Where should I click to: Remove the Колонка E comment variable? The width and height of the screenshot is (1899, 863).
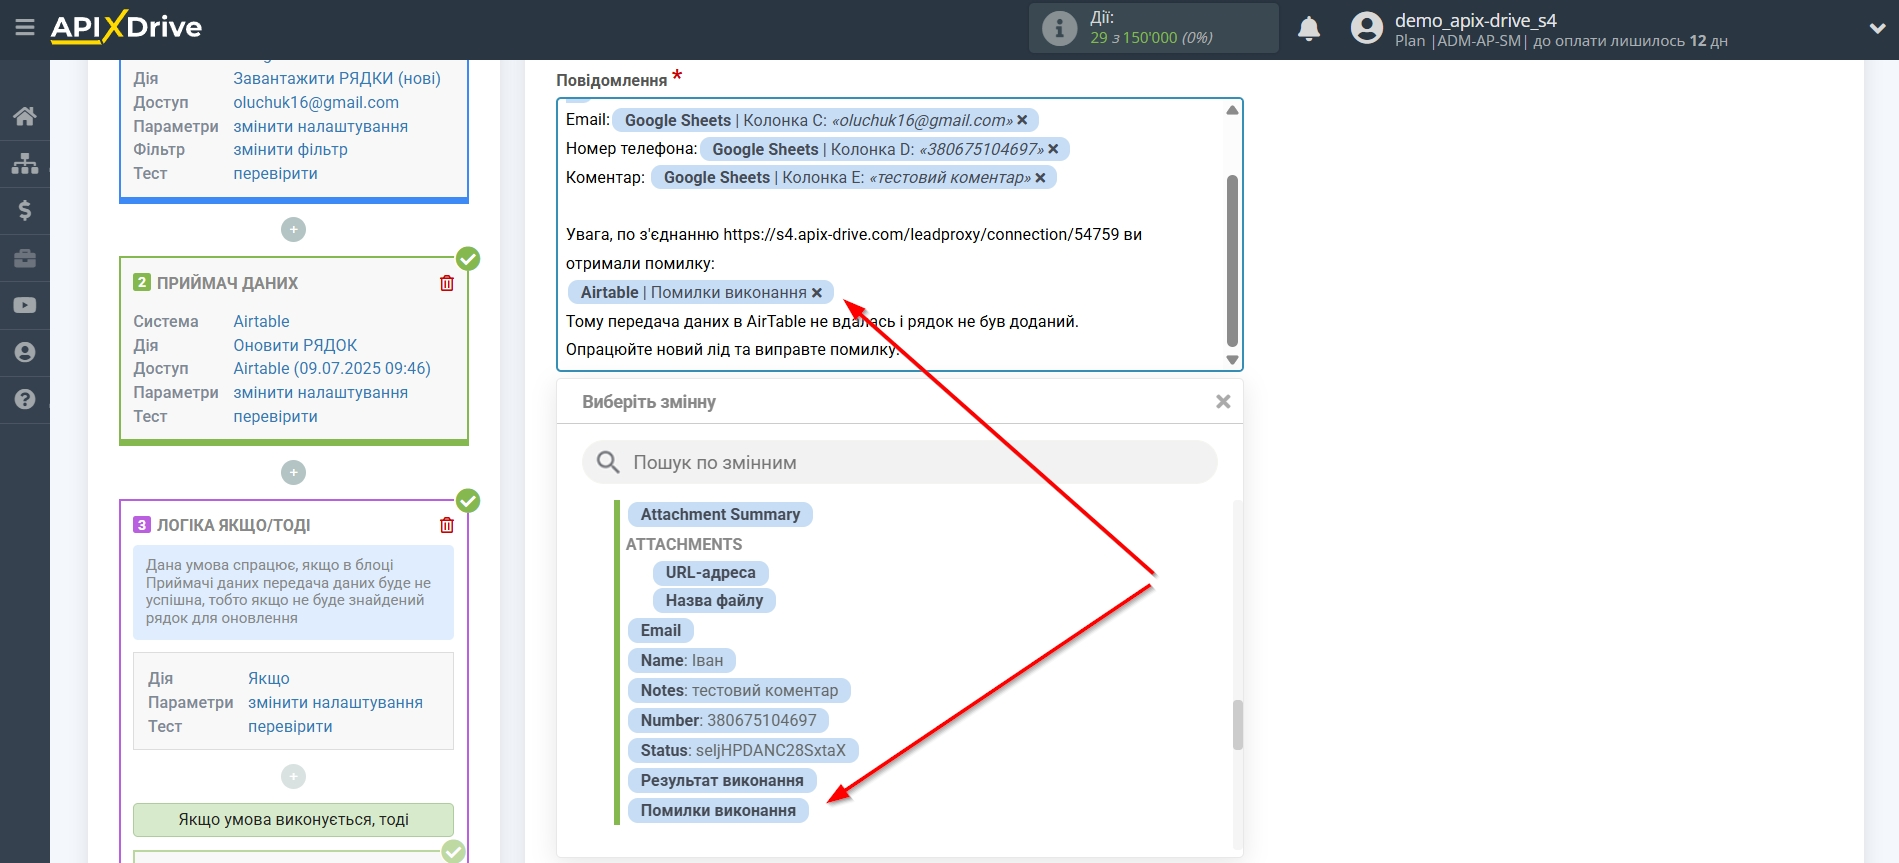coord(1040,178)
